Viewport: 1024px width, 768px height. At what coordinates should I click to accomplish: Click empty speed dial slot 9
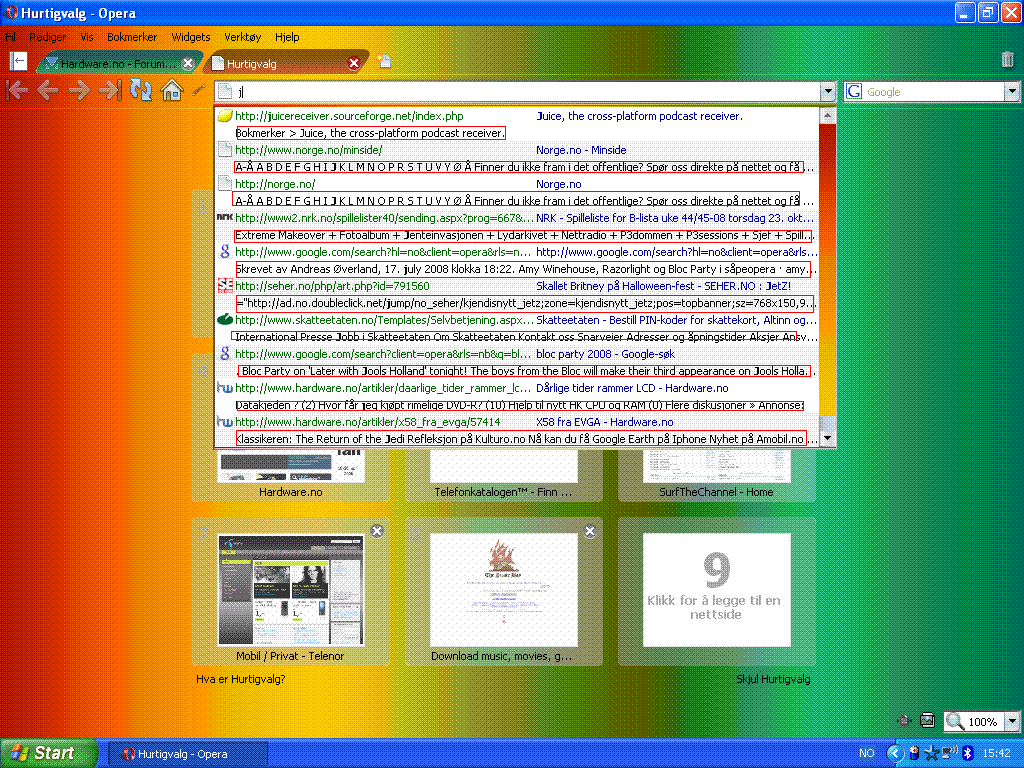coord(716,591)
